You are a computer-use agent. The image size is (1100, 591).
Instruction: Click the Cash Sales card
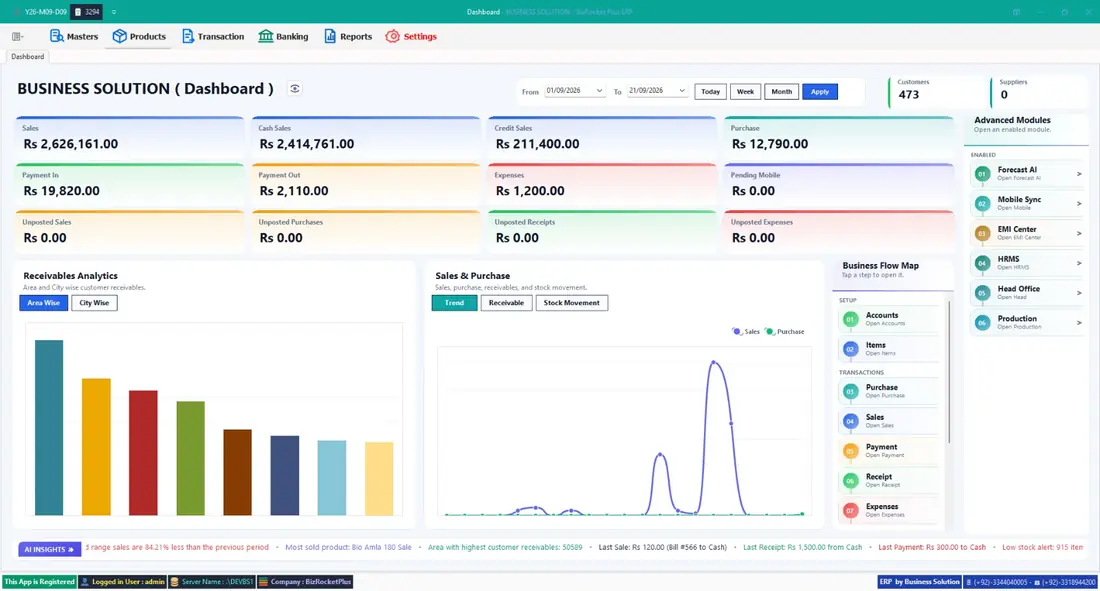pyautogui.click(x=366, y=138)
